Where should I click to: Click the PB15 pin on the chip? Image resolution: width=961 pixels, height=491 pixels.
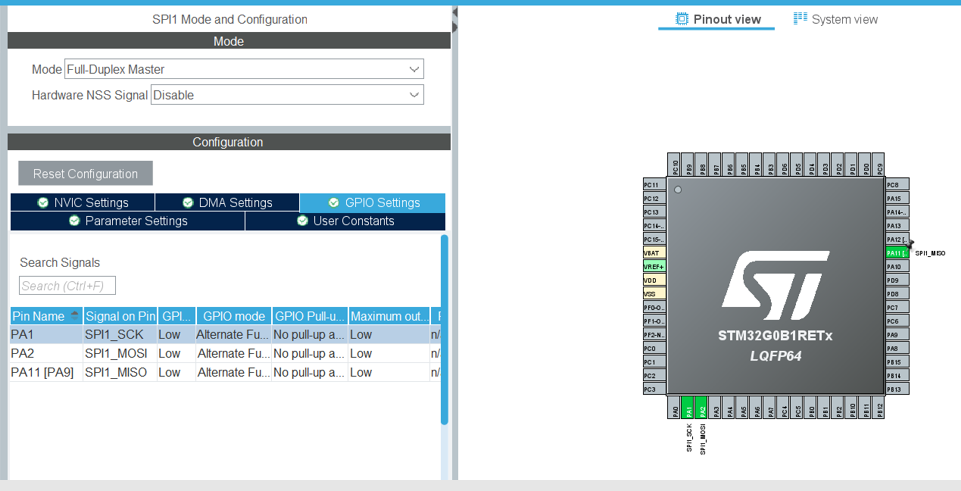tap(897, 362)
